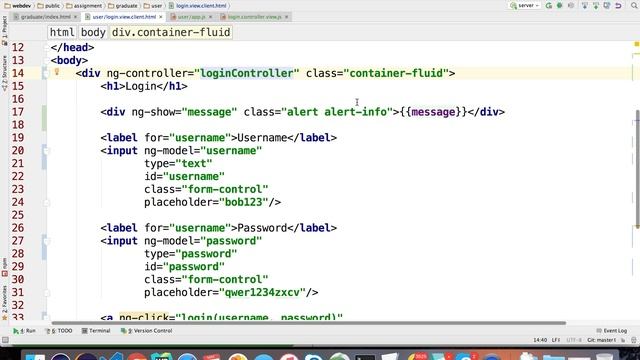Change the UTF-8 file encoding selector
The width and height of the screenshot is (640, 360).
[574, 340]
